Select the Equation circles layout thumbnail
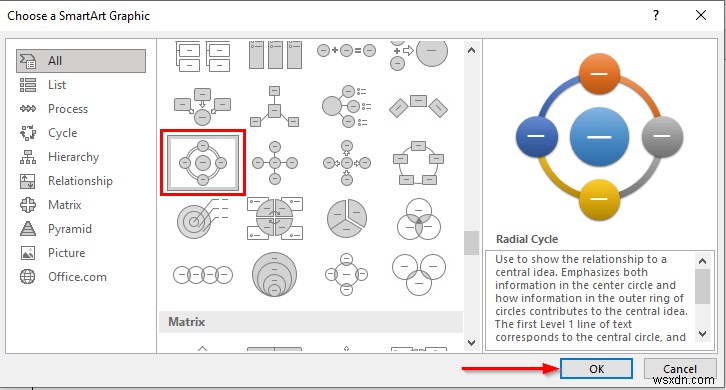Viewport: 726px width, 390px height. (x=347, y=50)
